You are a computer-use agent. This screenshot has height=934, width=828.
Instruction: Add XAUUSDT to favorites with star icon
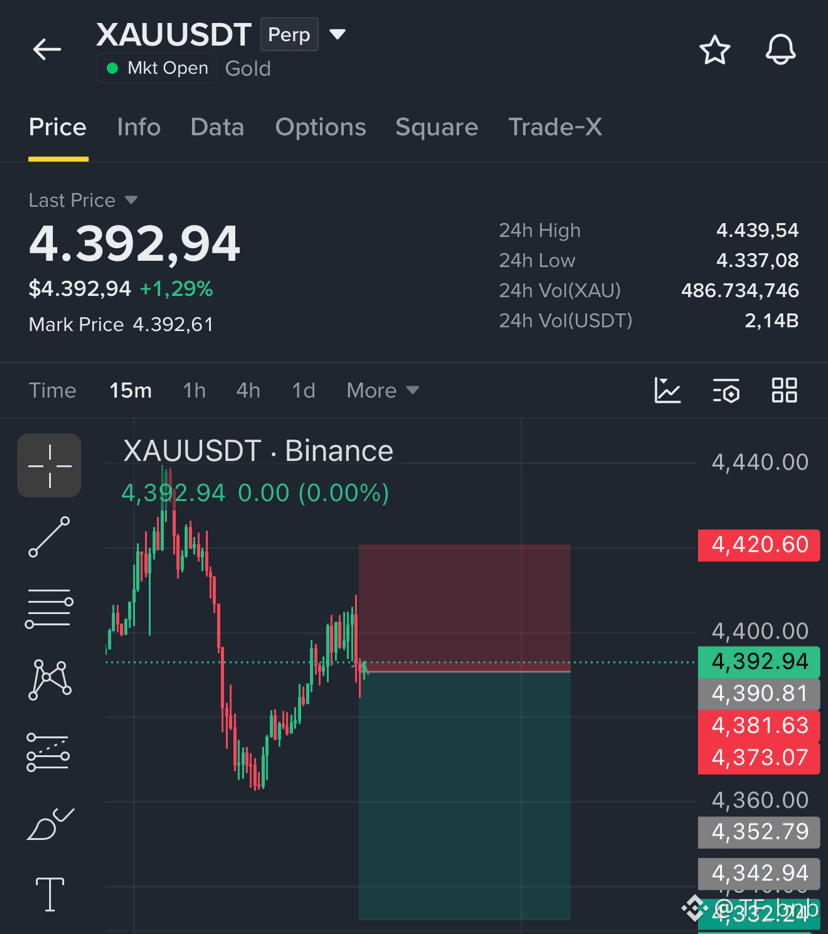[x=714, y=50]
